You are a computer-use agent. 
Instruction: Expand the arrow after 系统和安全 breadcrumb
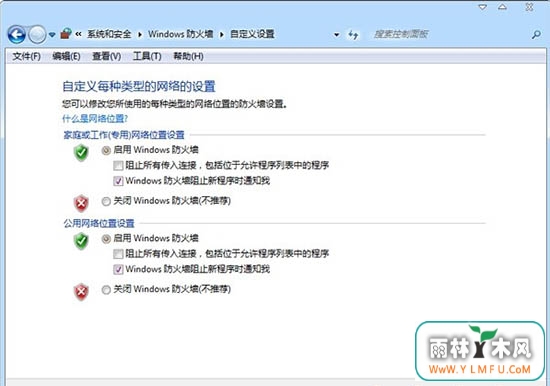(x=140, y=34)
